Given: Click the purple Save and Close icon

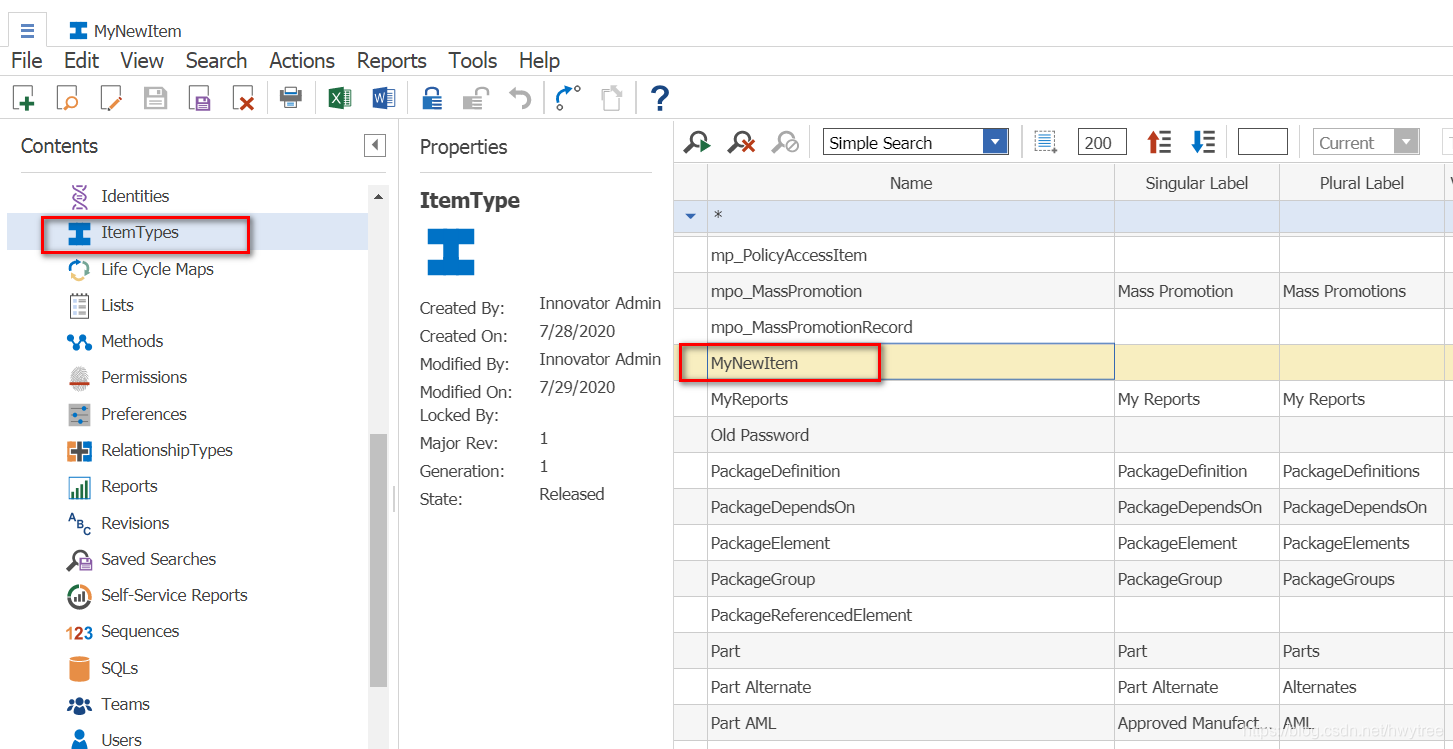Looking at the screenshot, I should [199, 98].
